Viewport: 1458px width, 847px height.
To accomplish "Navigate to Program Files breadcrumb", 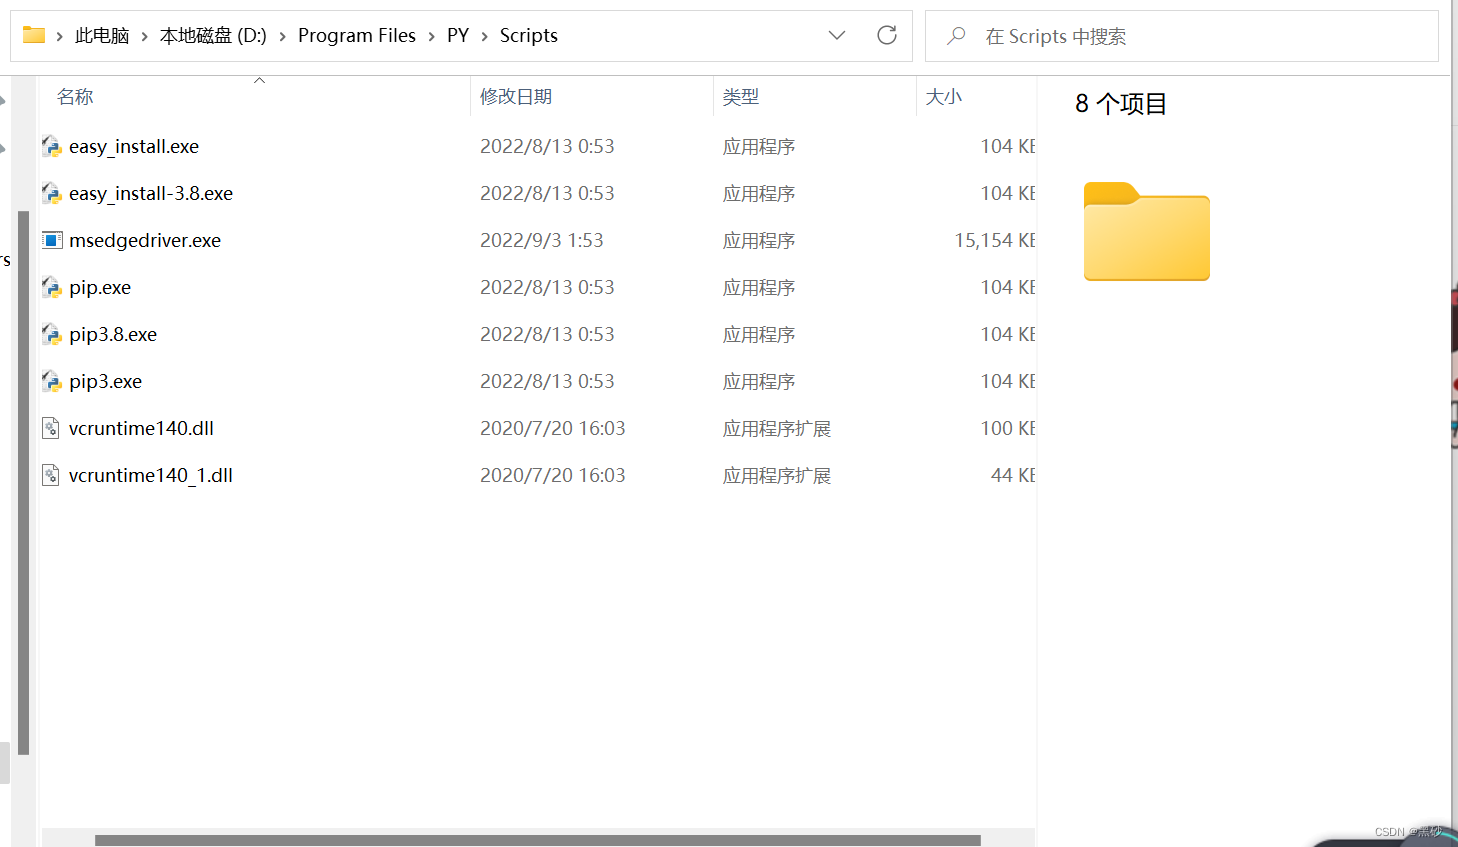I will [357, 36].
